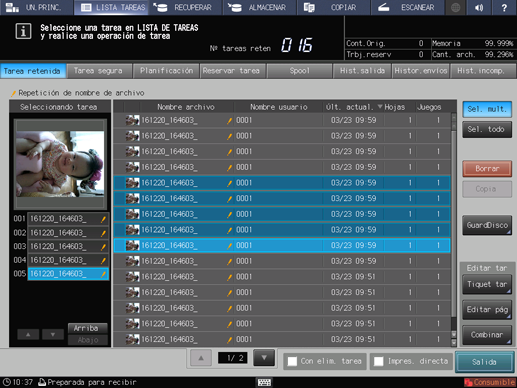The height and width of the screenshot is (388, 517).
Task: Switch to Spool tab
Action: [x=299, y=71]
